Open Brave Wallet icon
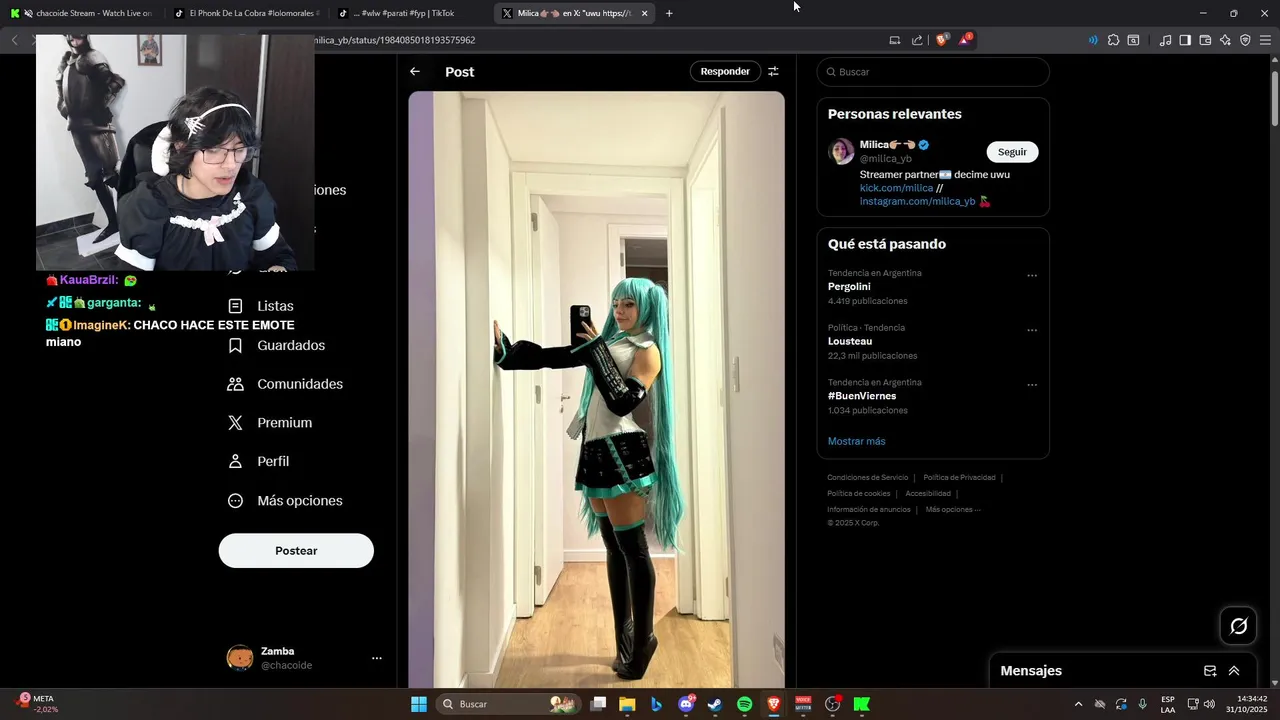Viewport: 1280px width, 720px height. click(x=1205, y=40)
